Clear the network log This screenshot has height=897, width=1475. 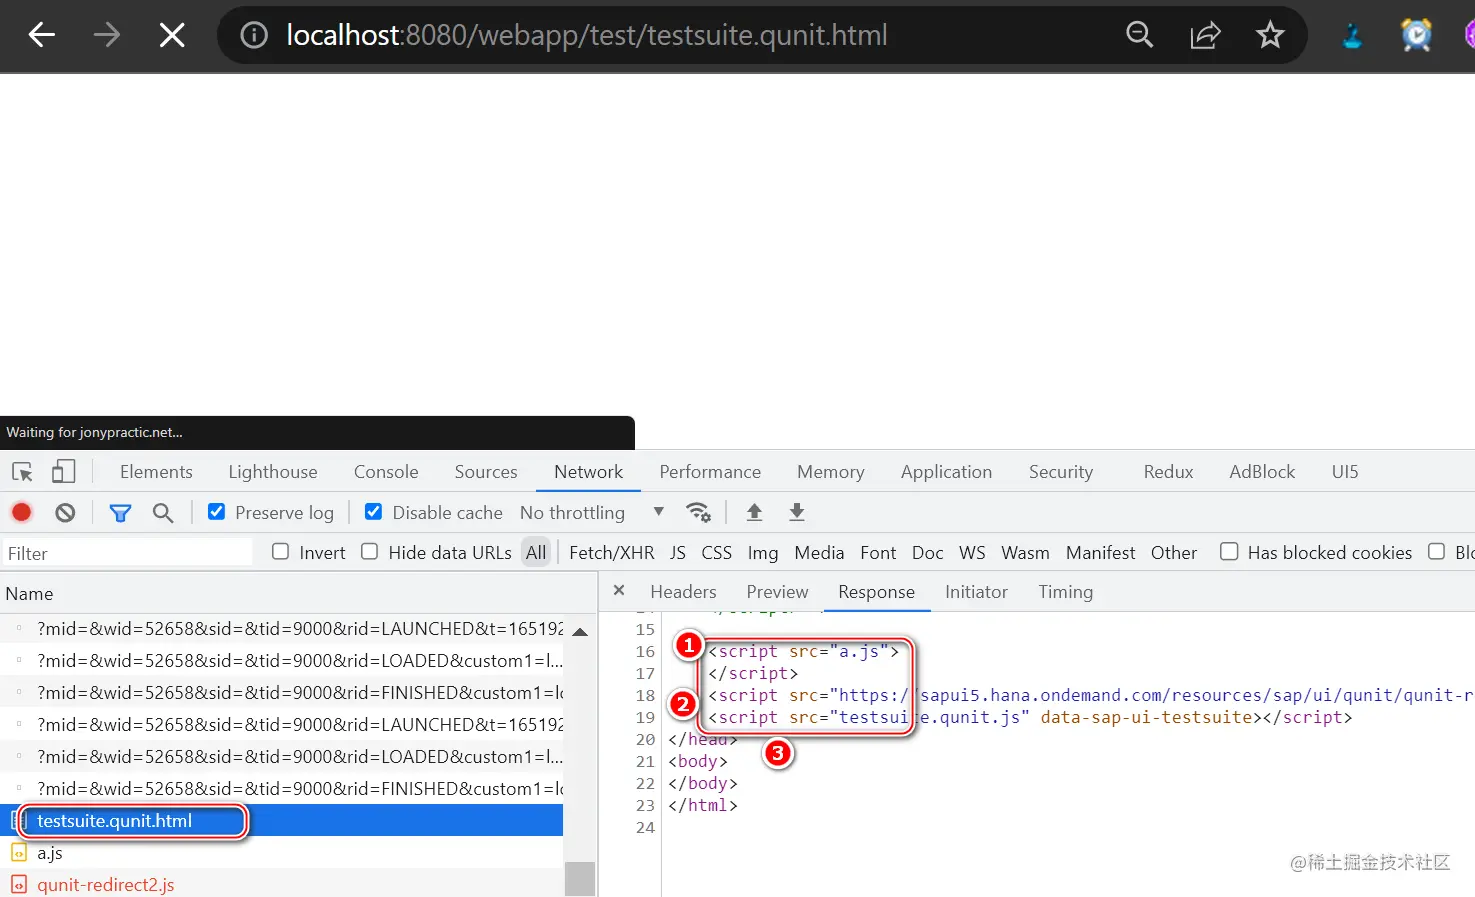click(x=65, y=512)
